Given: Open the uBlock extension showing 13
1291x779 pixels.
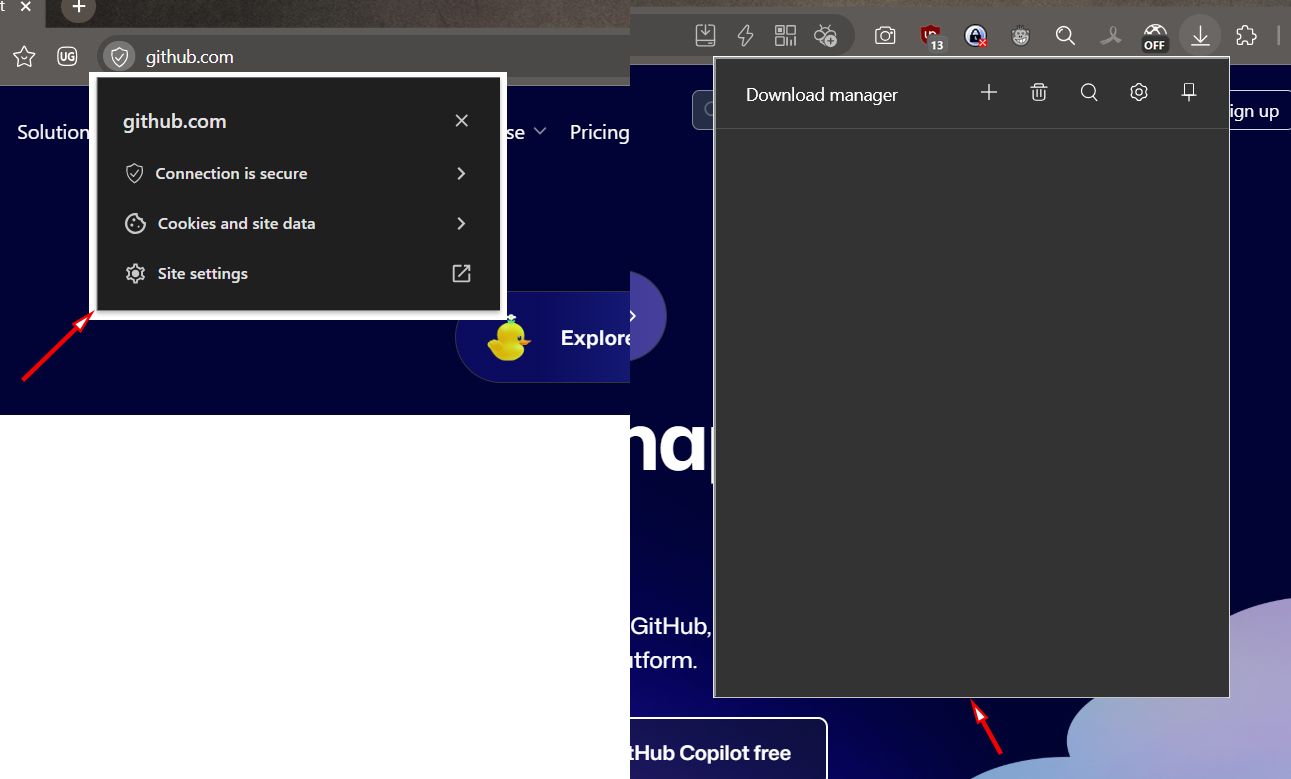Looking at the screenshot, I should coord(932,37).
